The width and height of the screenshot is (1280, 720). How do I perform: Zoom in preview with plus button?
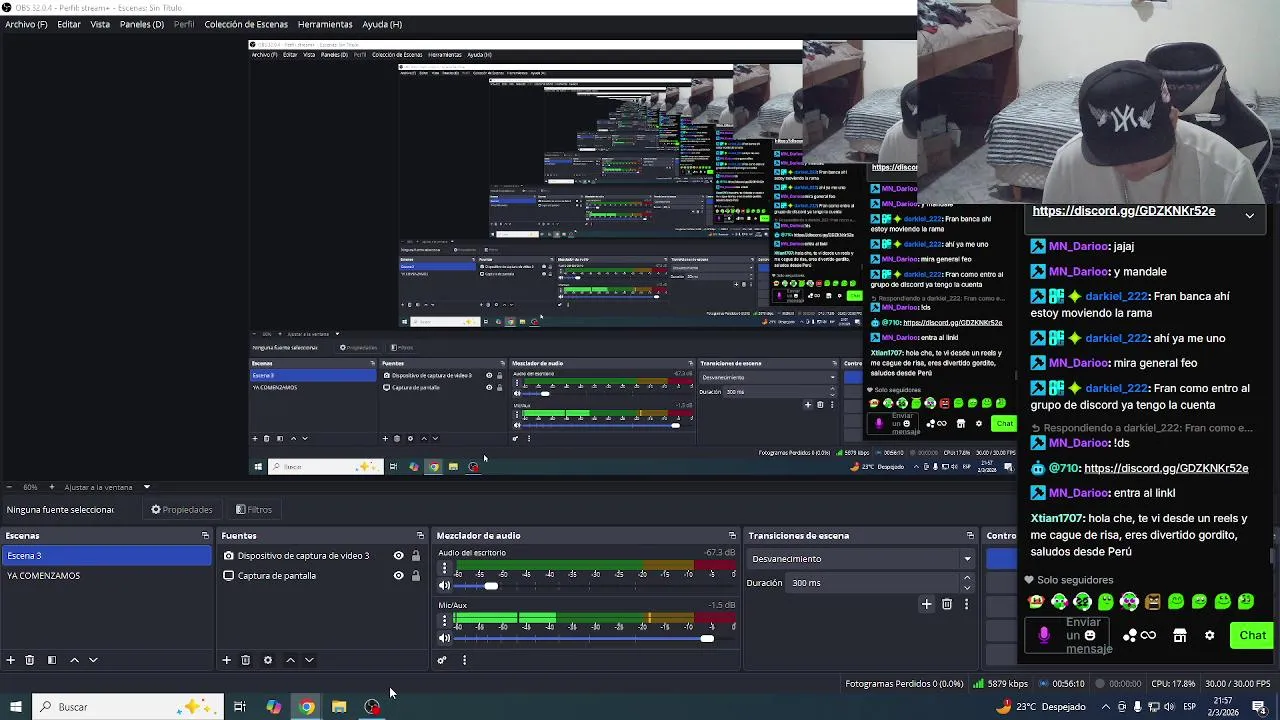[x=50, y=487]
